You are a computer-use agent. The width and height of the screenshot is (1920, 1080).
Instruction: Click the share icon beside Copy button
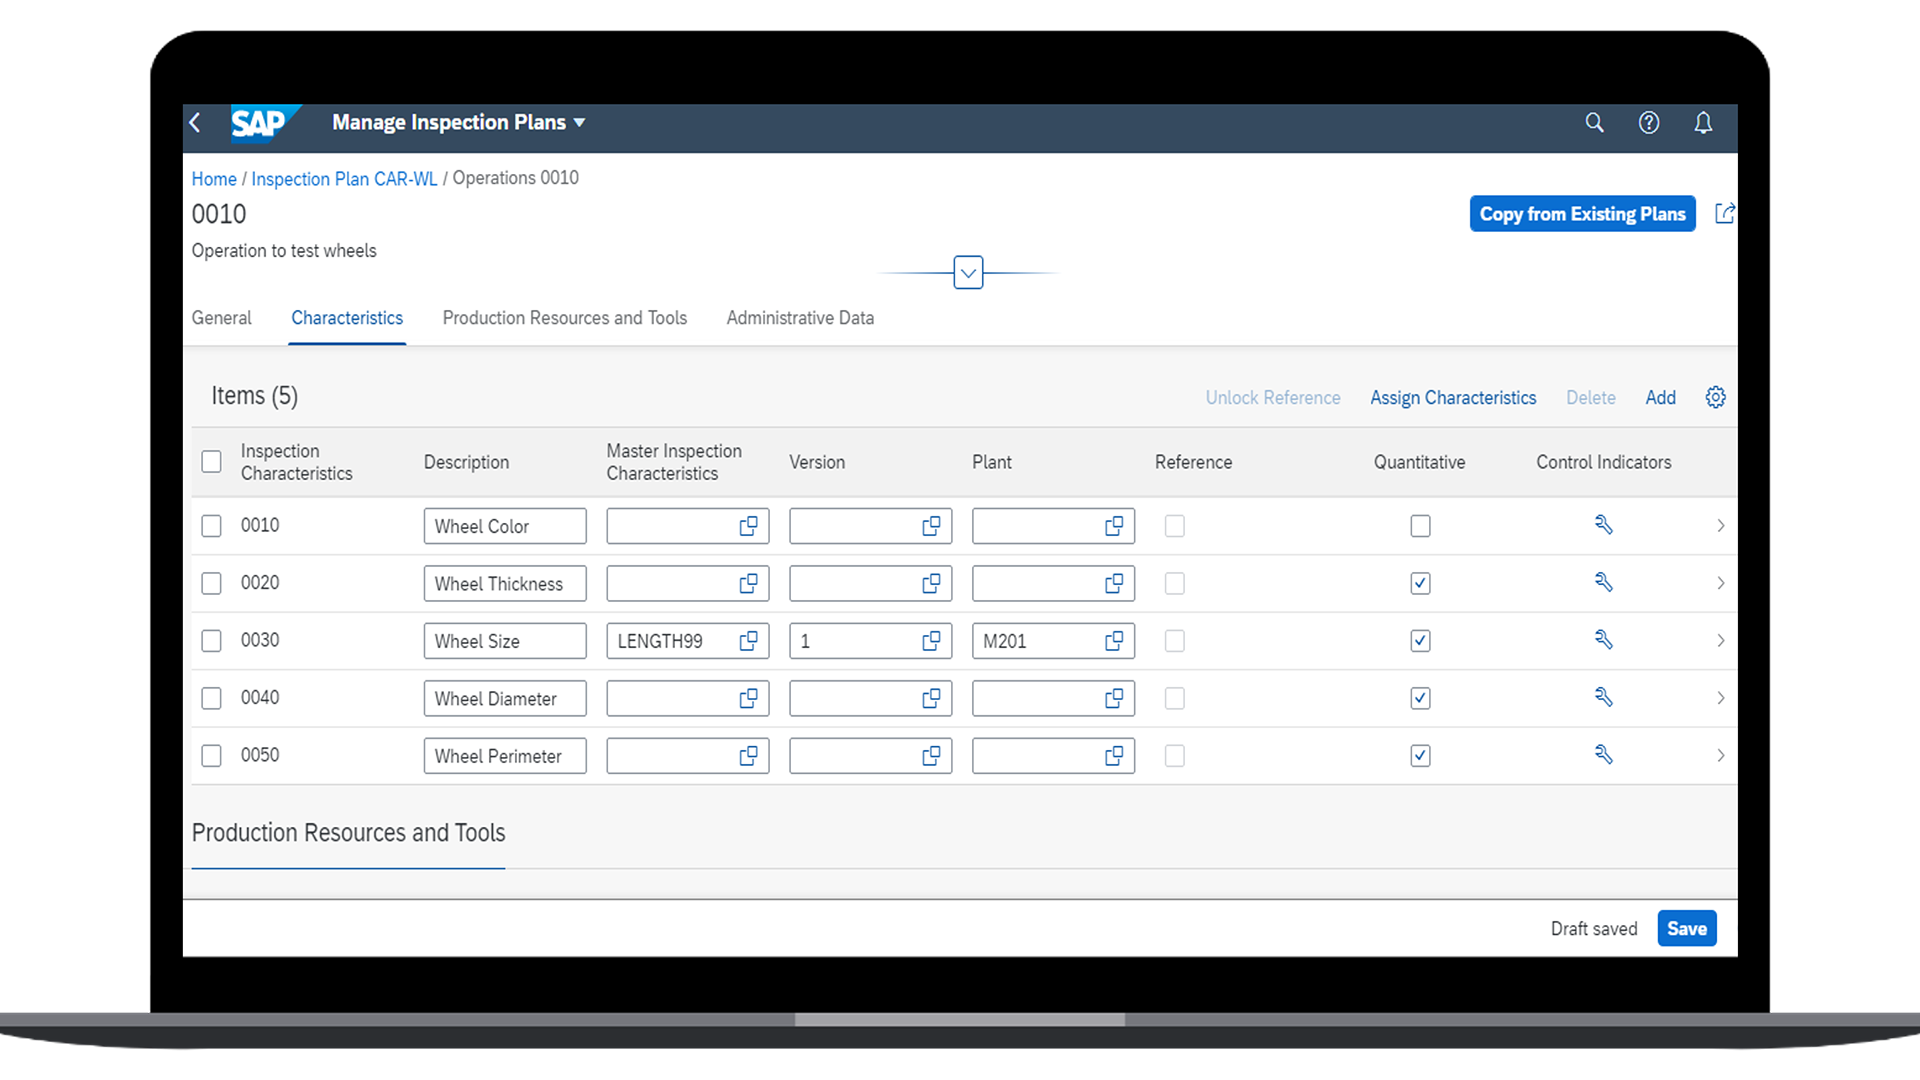pos(1725,213)
